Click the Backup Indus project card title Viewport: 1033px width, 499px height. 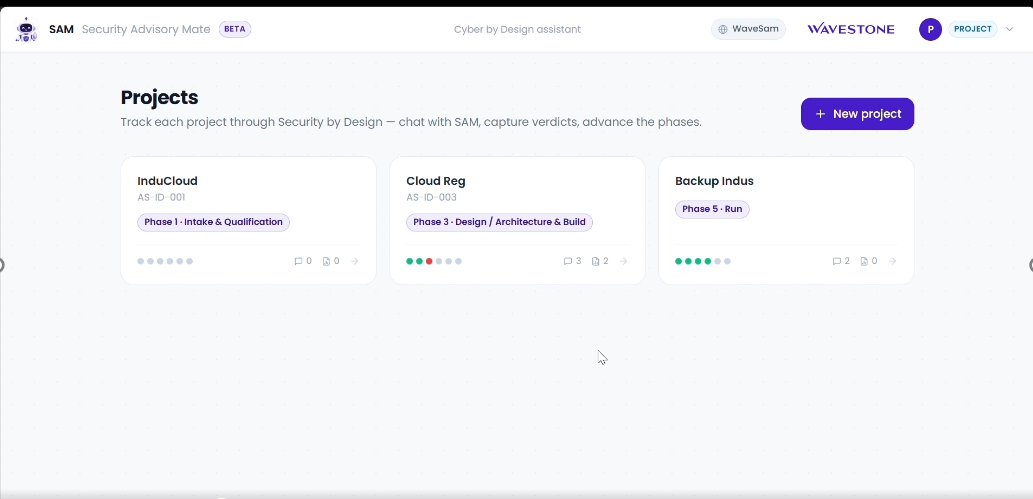714,181
